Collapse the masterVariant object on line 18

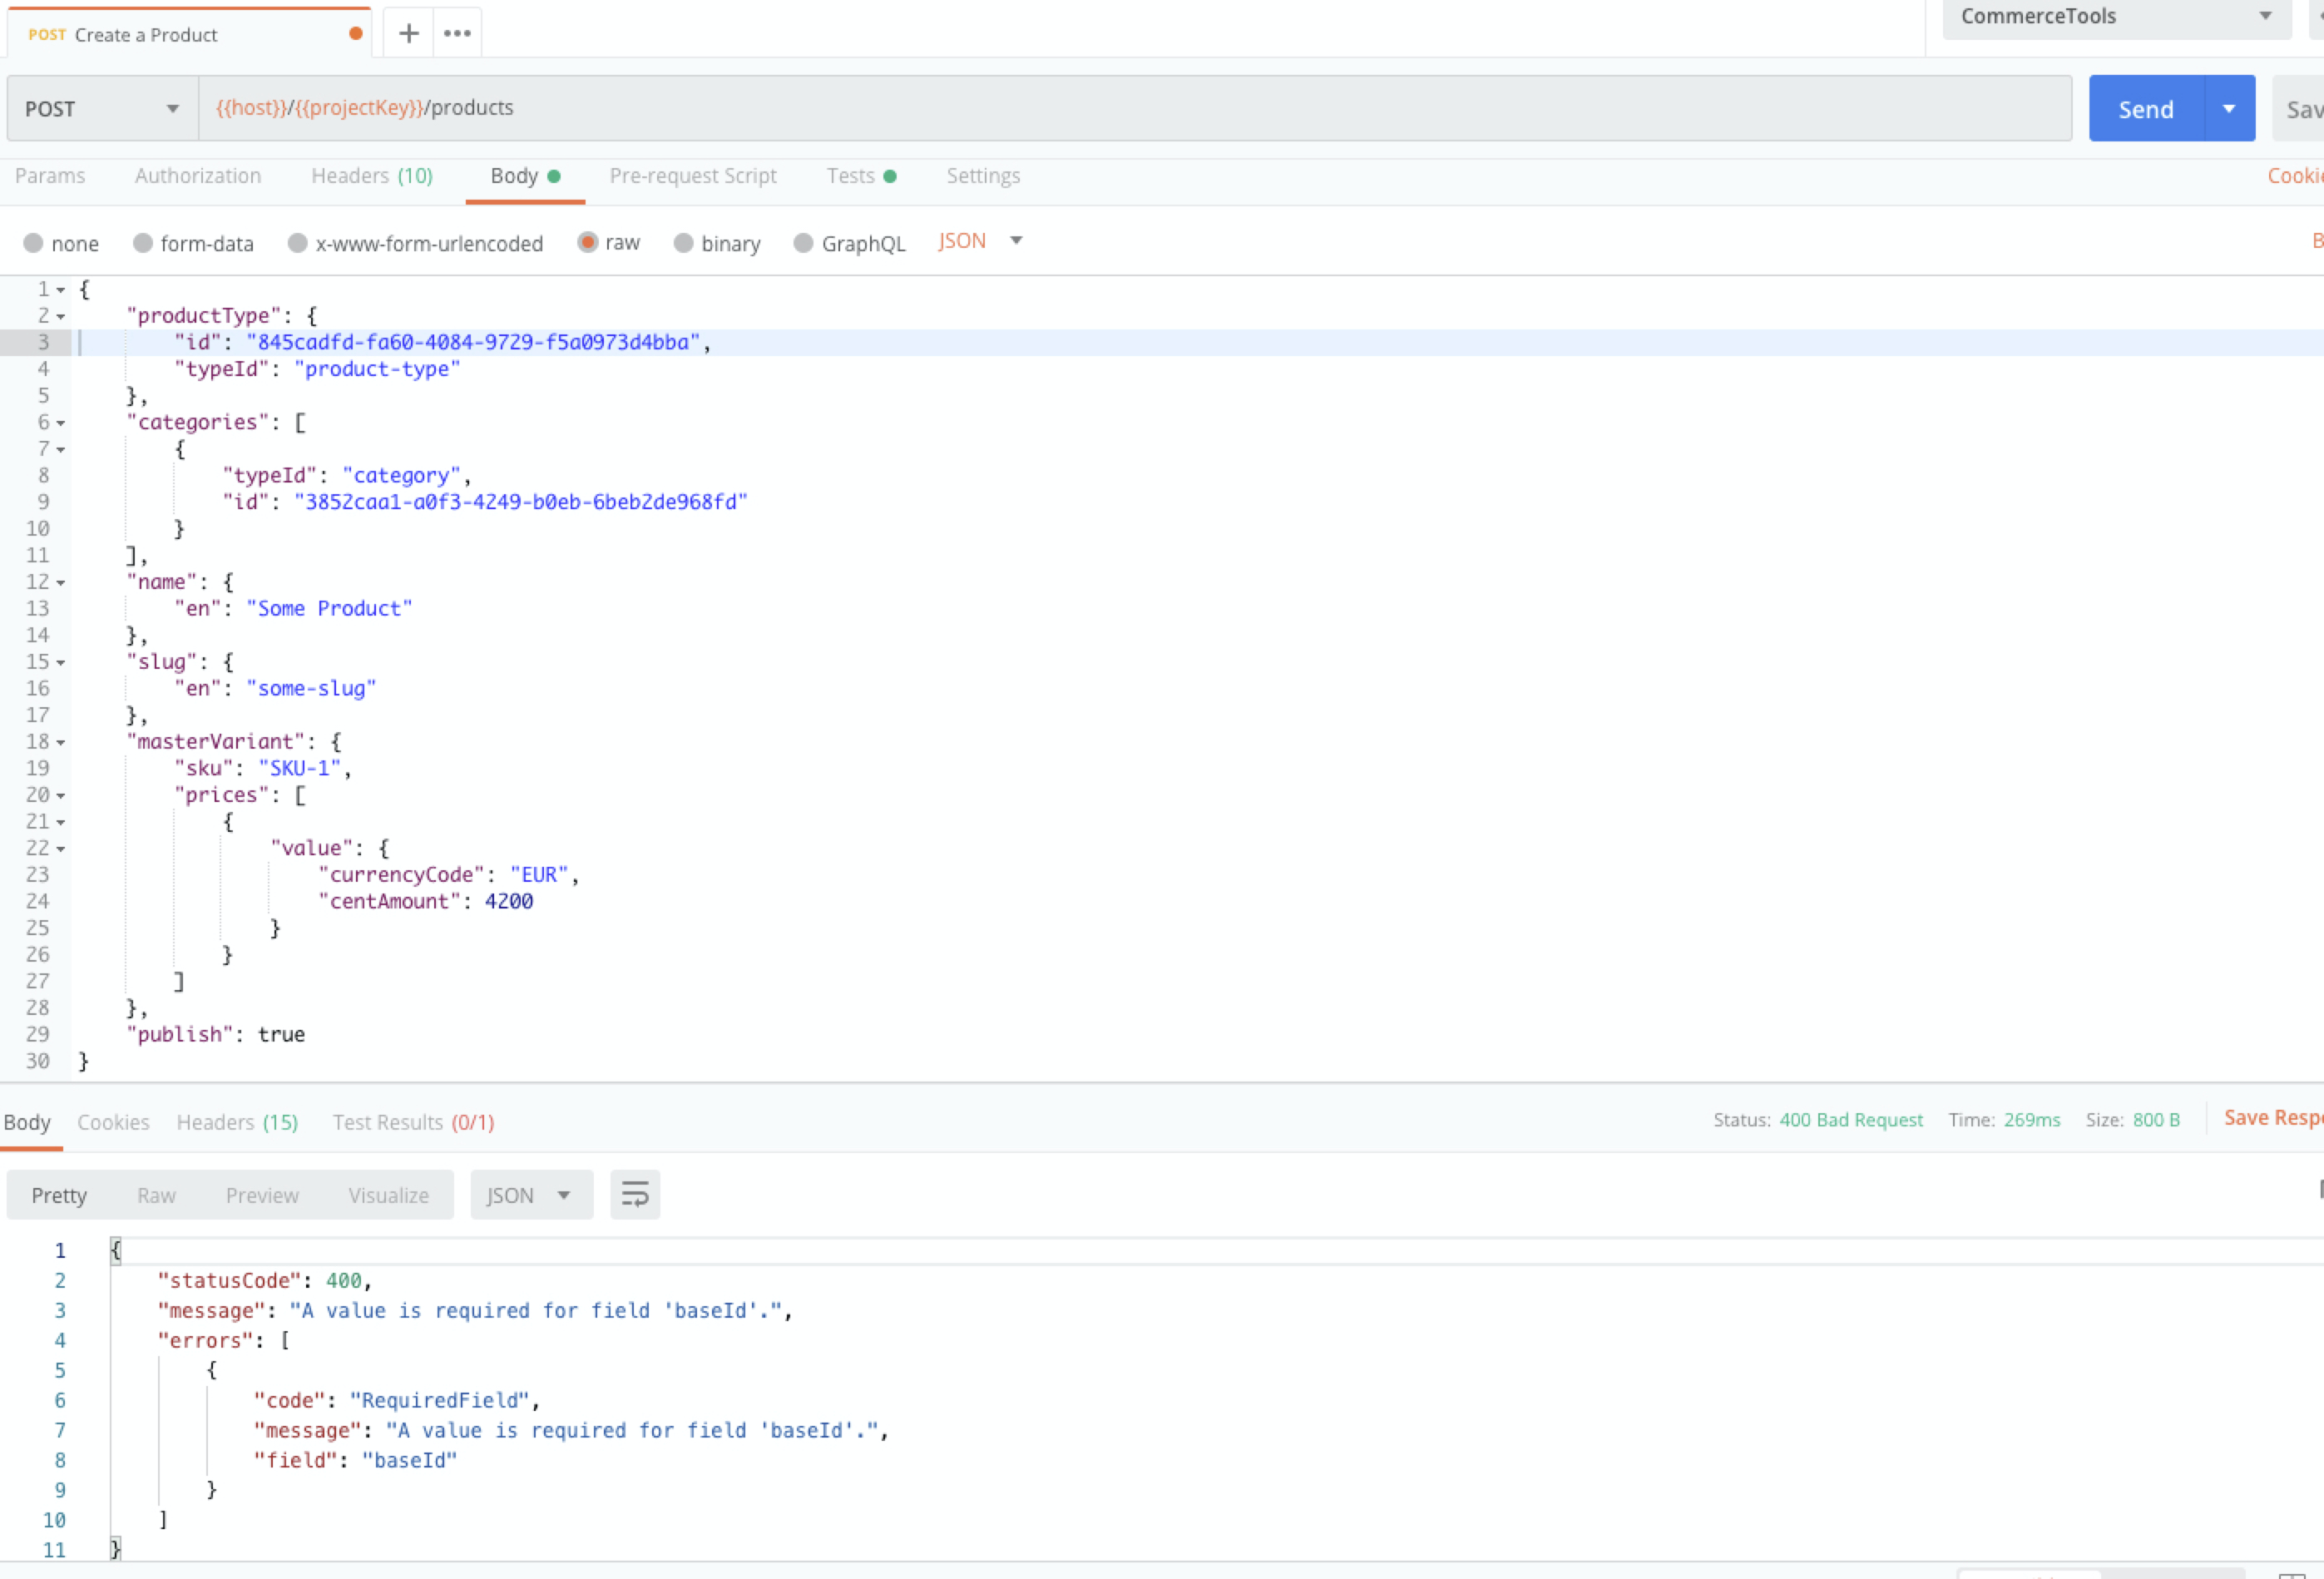[59, 741]
